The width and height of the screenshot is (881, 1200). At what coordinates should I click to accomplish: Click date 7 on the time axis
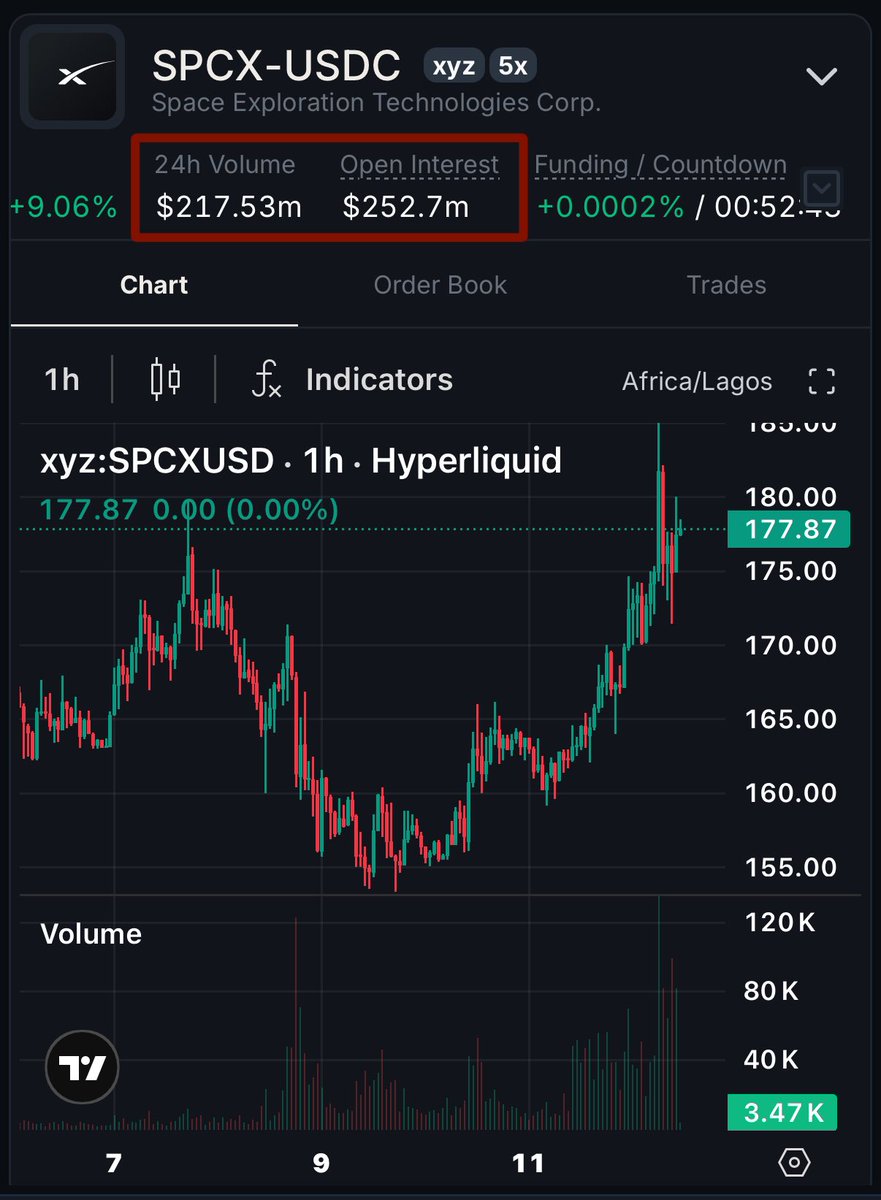[x=113, y=1163]
